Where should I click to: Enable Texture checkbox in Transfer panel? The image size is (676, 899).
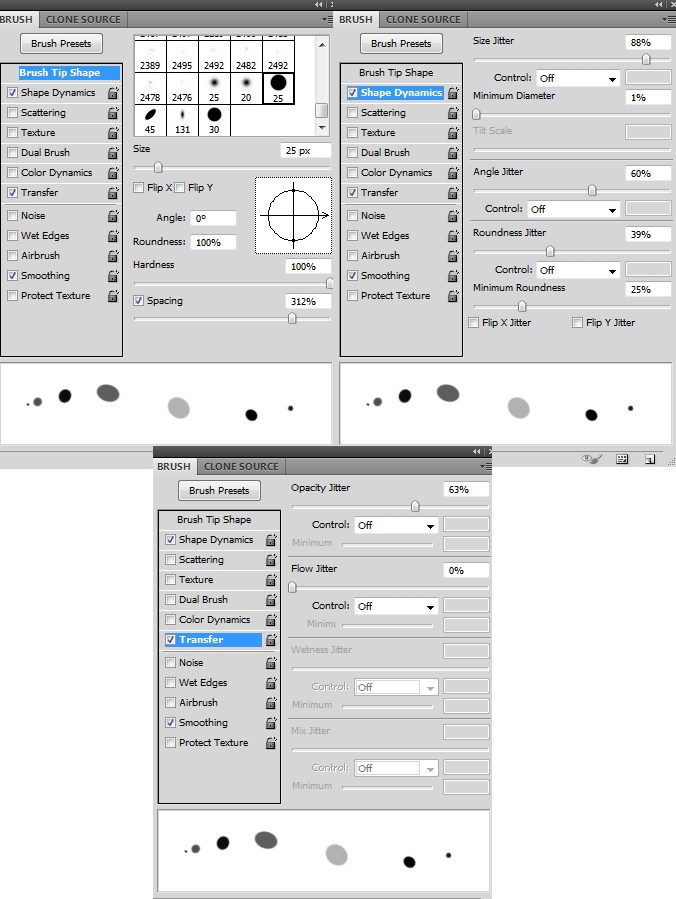coord(170,580)
